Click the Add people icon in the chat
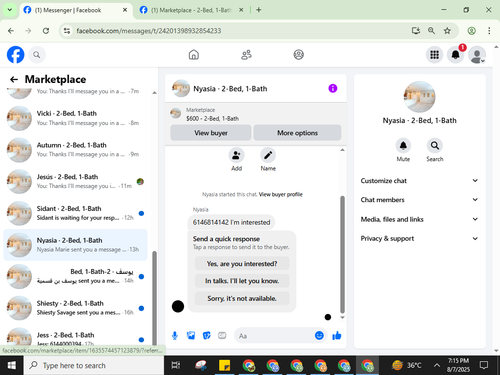This screenshot has width=500, height=375. (x=236, y=155)
